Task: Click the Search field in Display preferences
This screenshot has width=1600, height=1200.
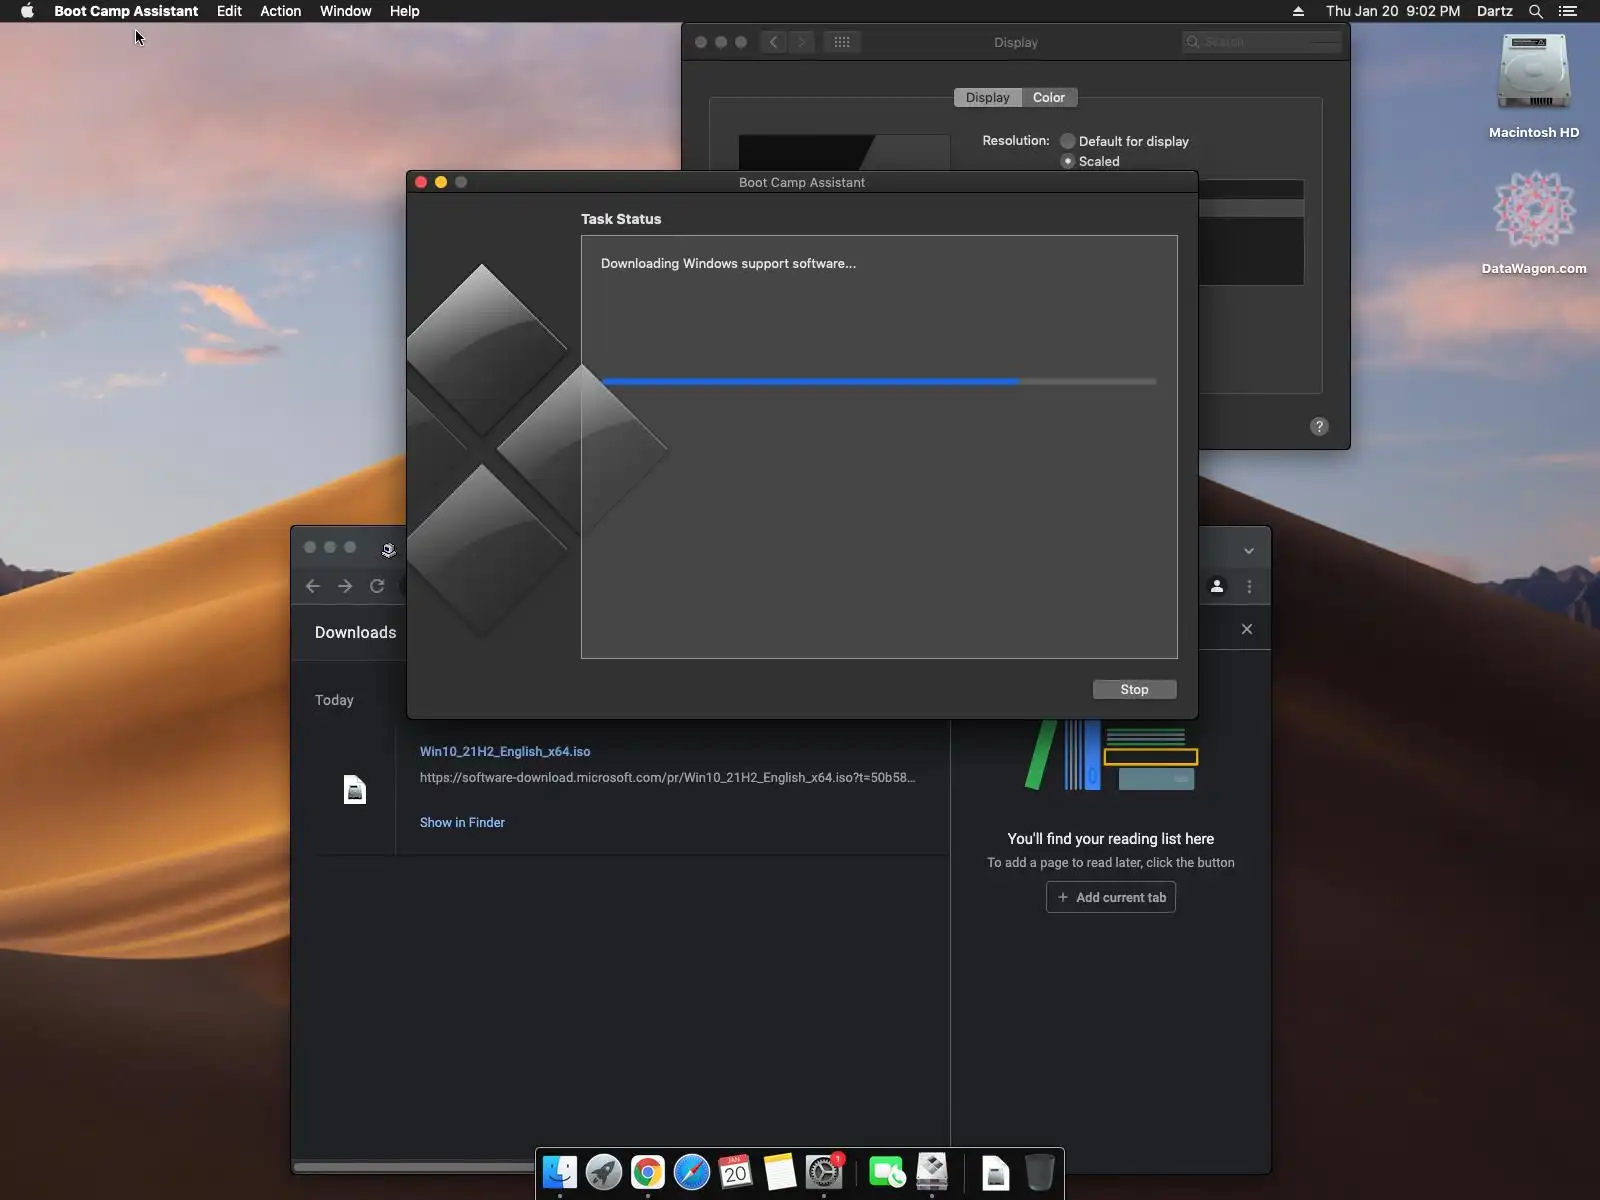Action: (1262, 42)
